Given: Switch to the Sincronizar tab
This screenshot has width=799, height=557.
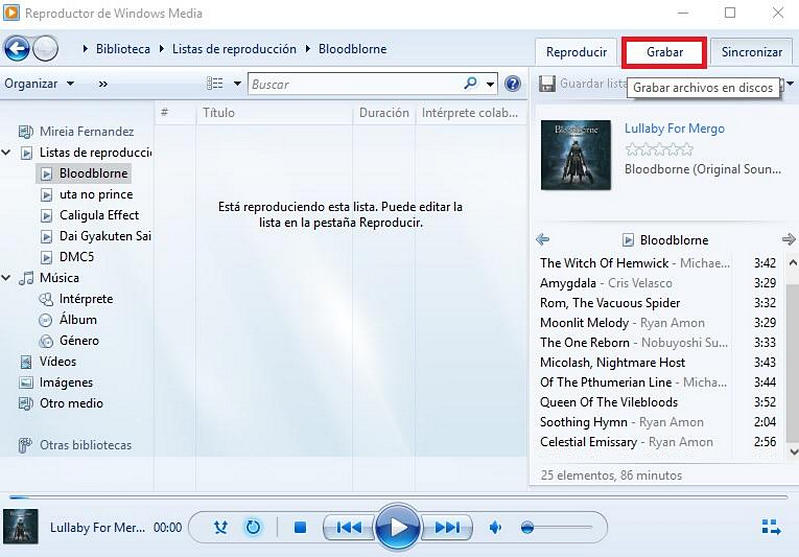Looking at the screenshot, I should pyautogui.click(x=752, y=52).
